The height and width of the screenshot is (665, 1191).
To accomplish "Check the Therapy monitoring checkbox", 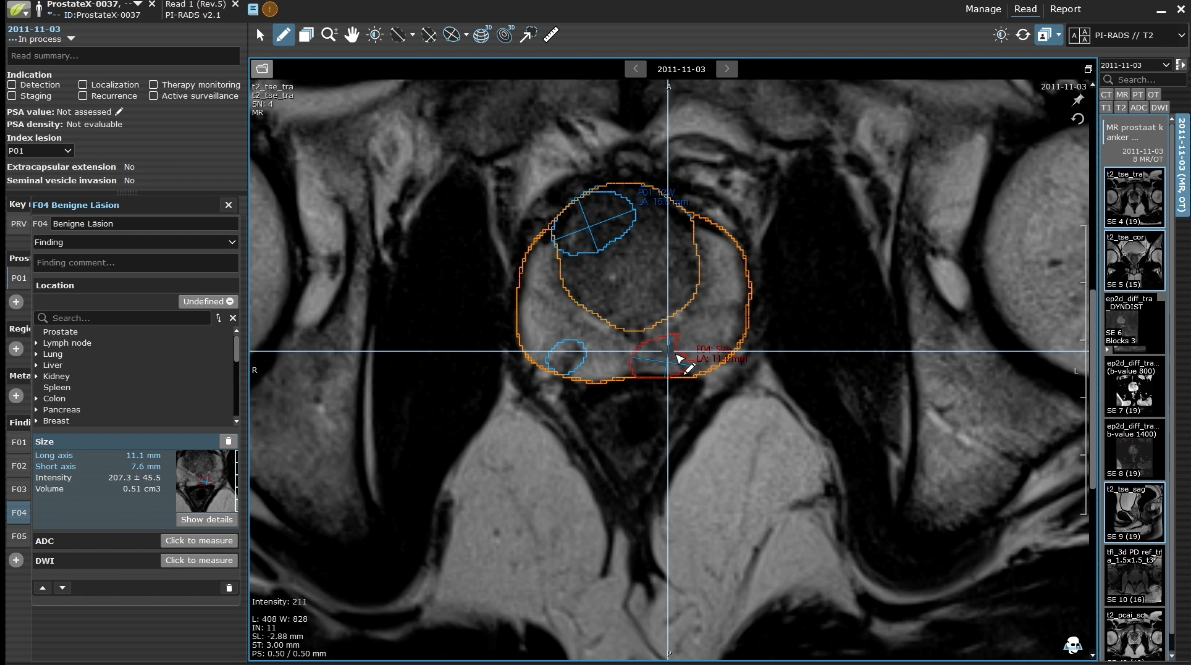I will (153, 85).
